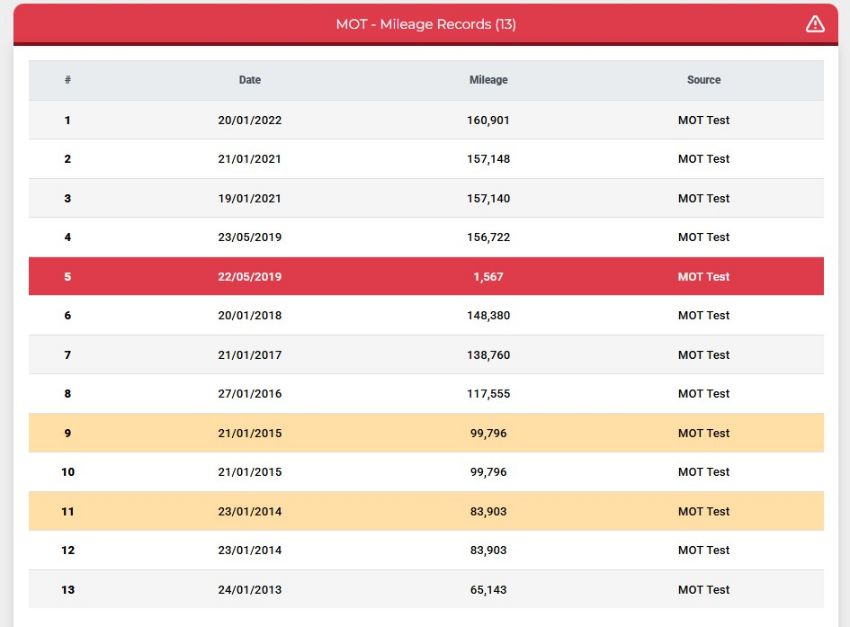The width and height of the screenshot is (850, 627).
Task: Click the 157,148 mileage entry
Action: [x=488, y=159]
